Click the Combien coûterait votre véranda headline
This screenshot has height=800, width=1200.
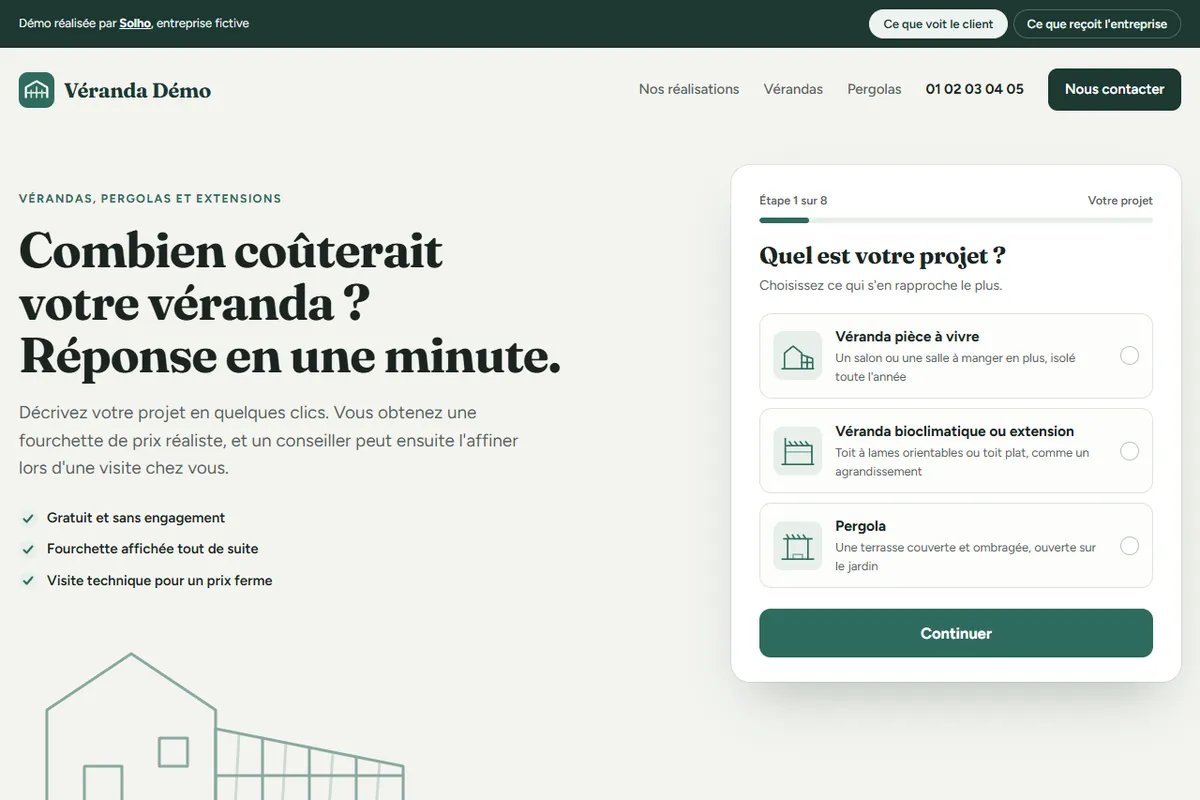pyautogui.click(x=290, y=303)
